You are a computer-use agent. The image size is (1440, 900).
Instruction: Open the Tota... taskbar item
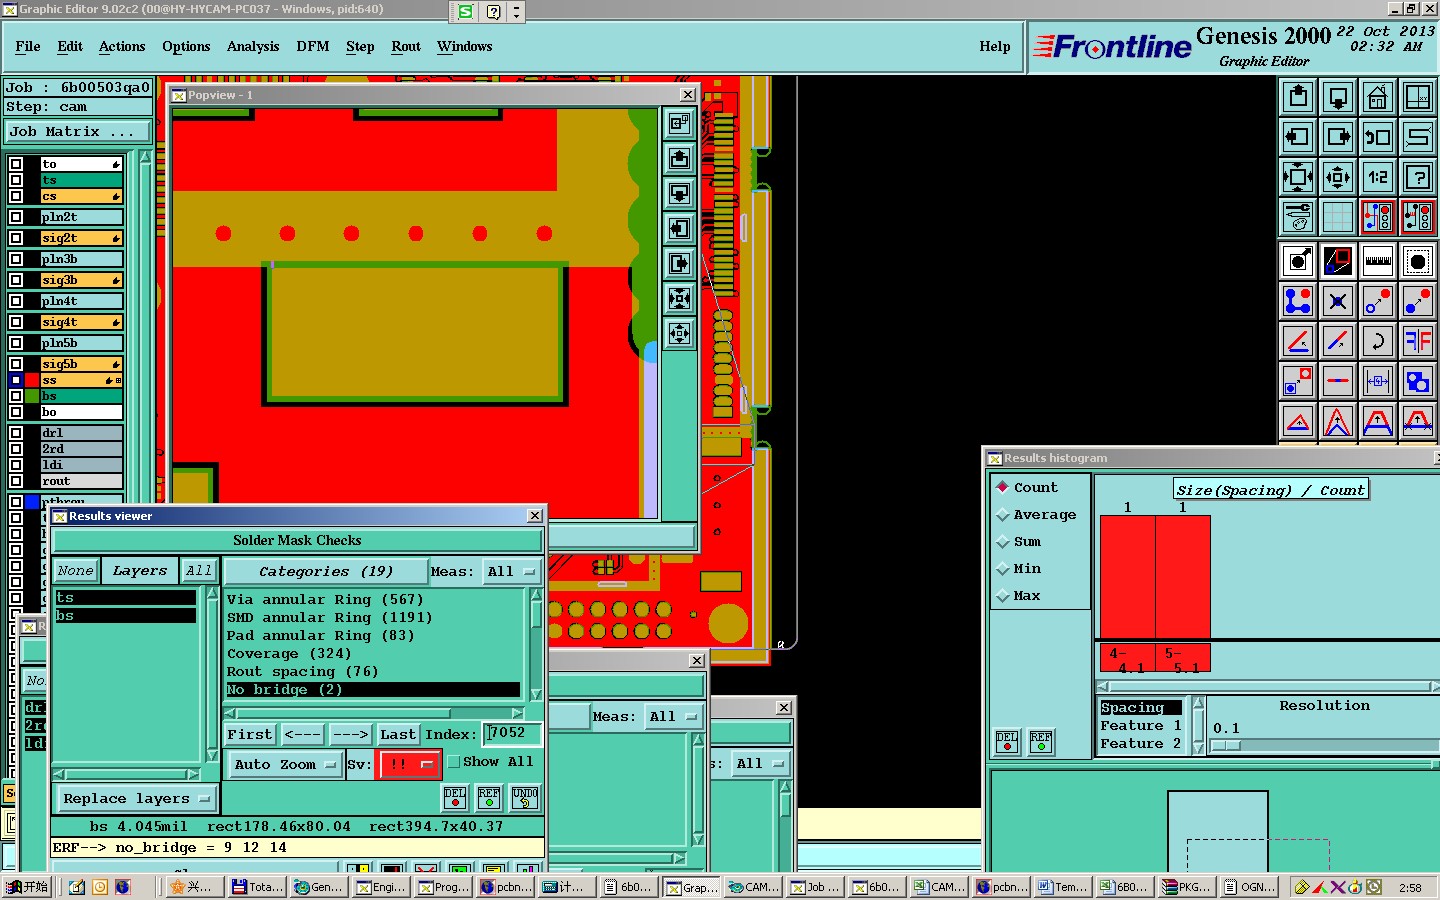pyautogui.click(x=257, y=887)
